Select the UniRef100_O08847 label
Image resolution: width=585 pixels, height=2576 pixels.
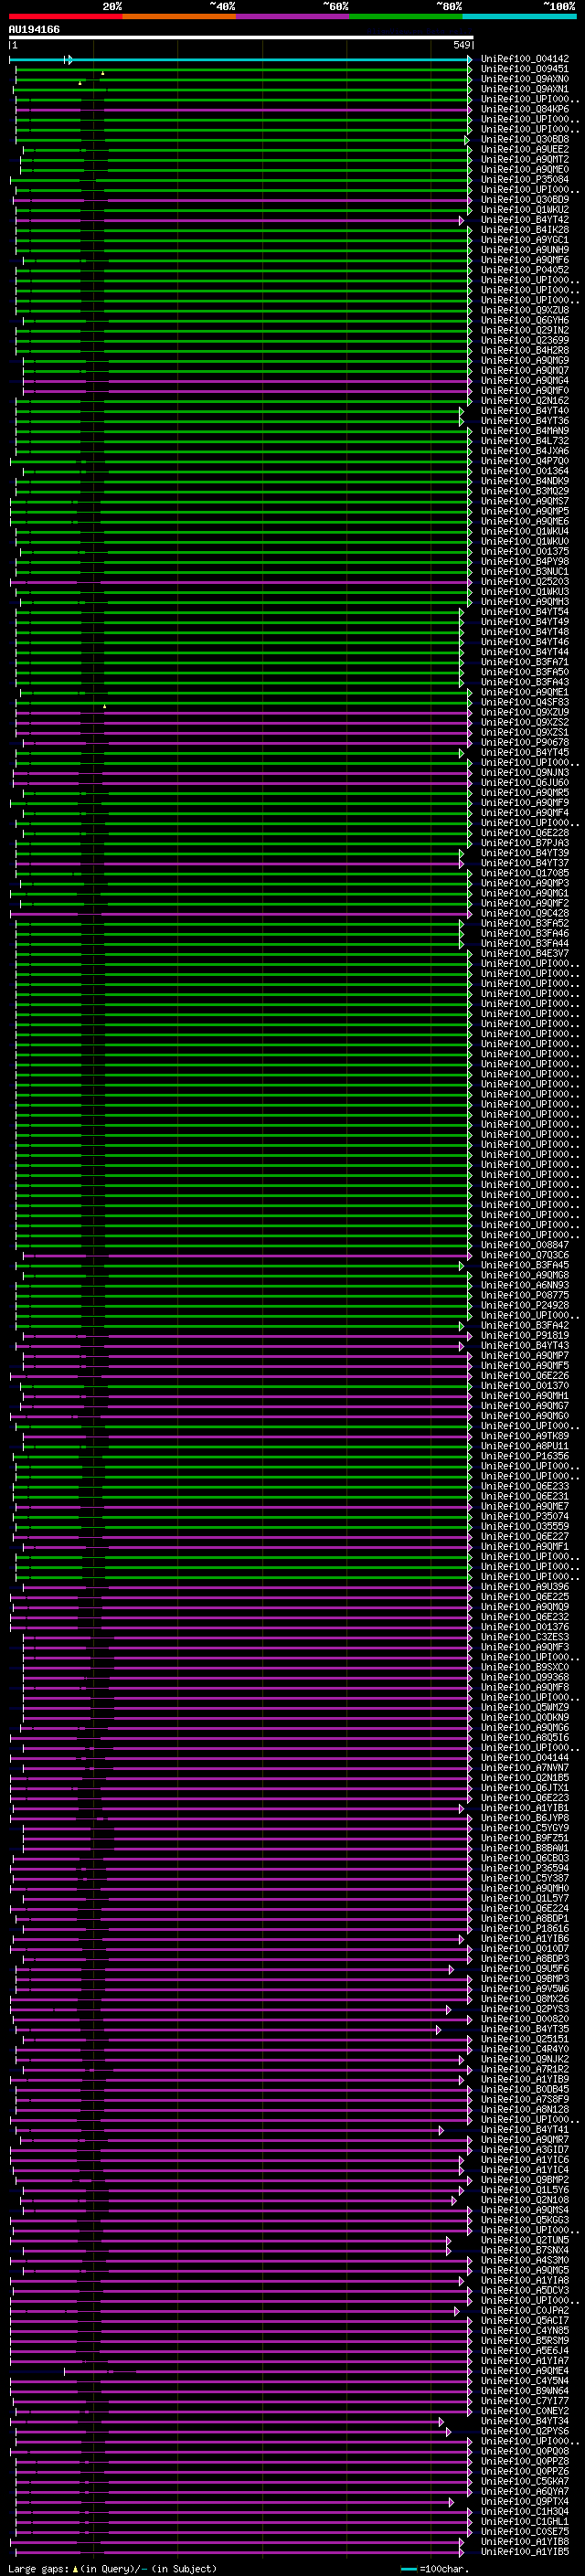pos(525,1245)
